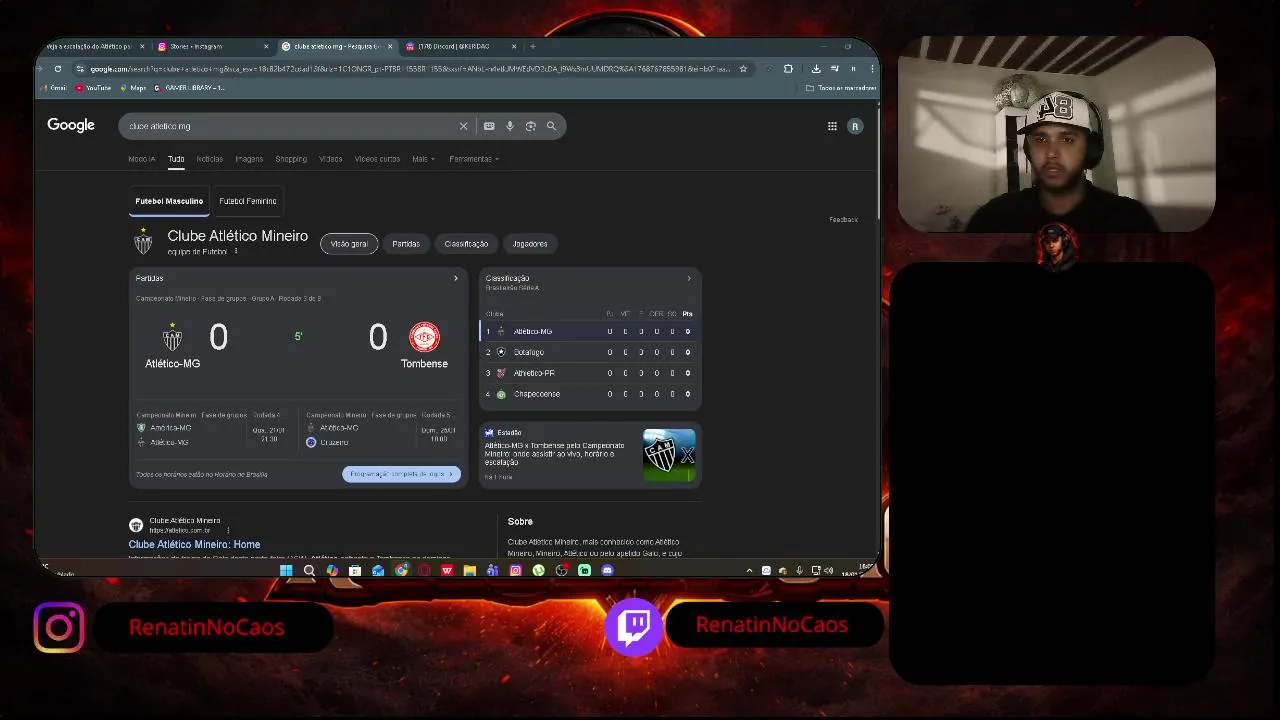This screenshot has height=720, width=1280.
Task: Select the Visão geral chip
Action: point(349,244)
